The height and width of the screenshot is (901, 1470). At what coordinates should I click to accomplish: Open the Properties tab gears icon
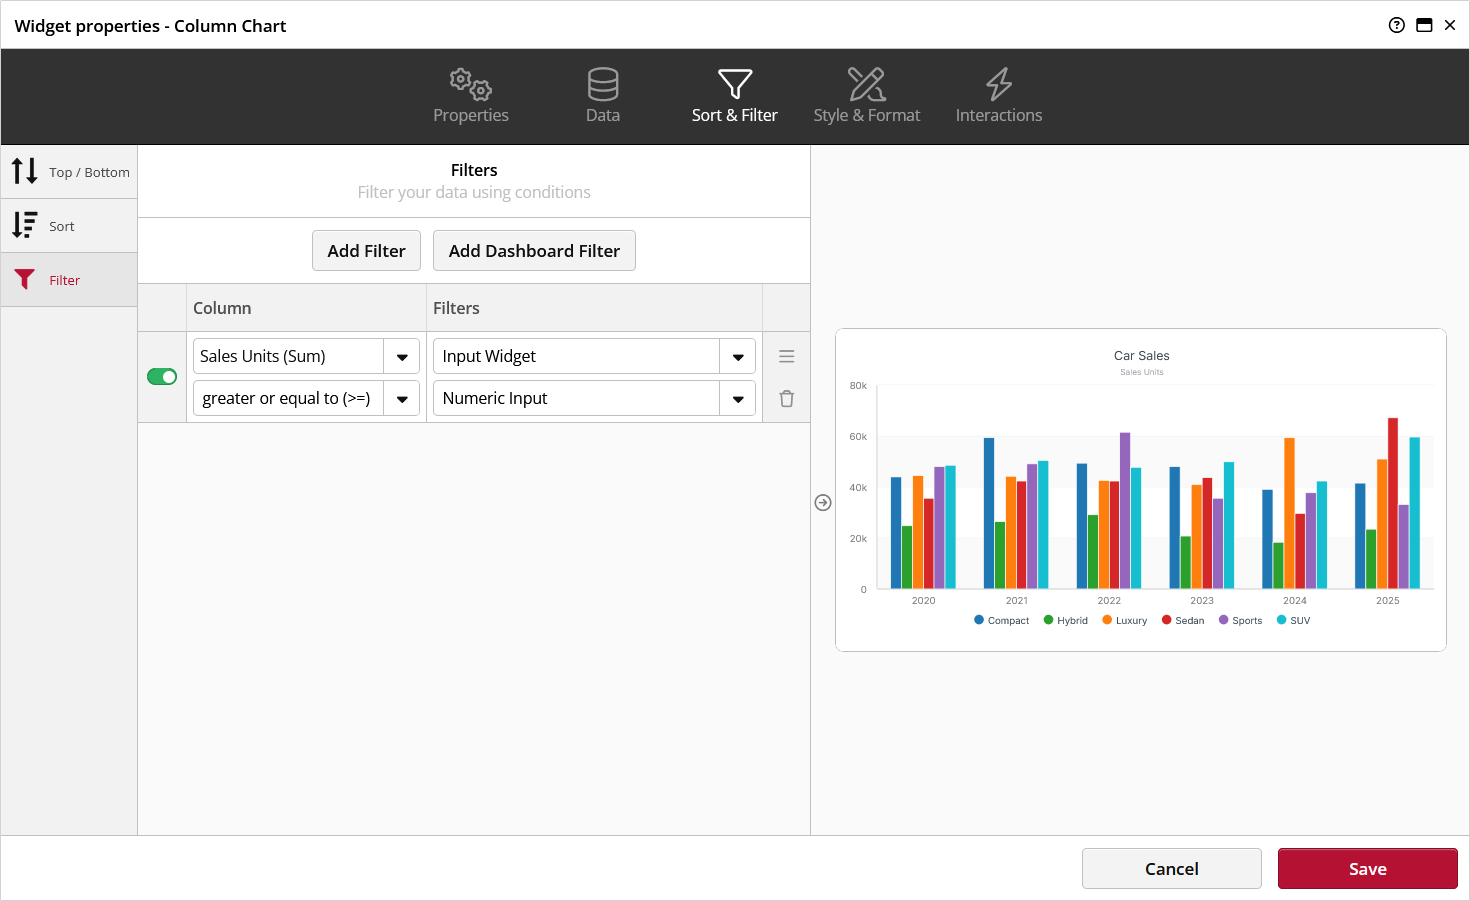470,84
